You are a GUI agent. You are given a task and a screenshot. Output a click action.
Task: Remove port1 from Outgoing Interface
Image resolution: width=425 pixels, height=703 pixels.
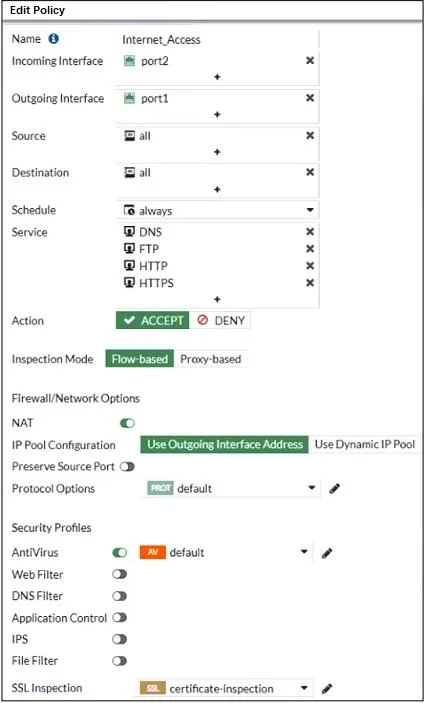click(x=310, y=98)
